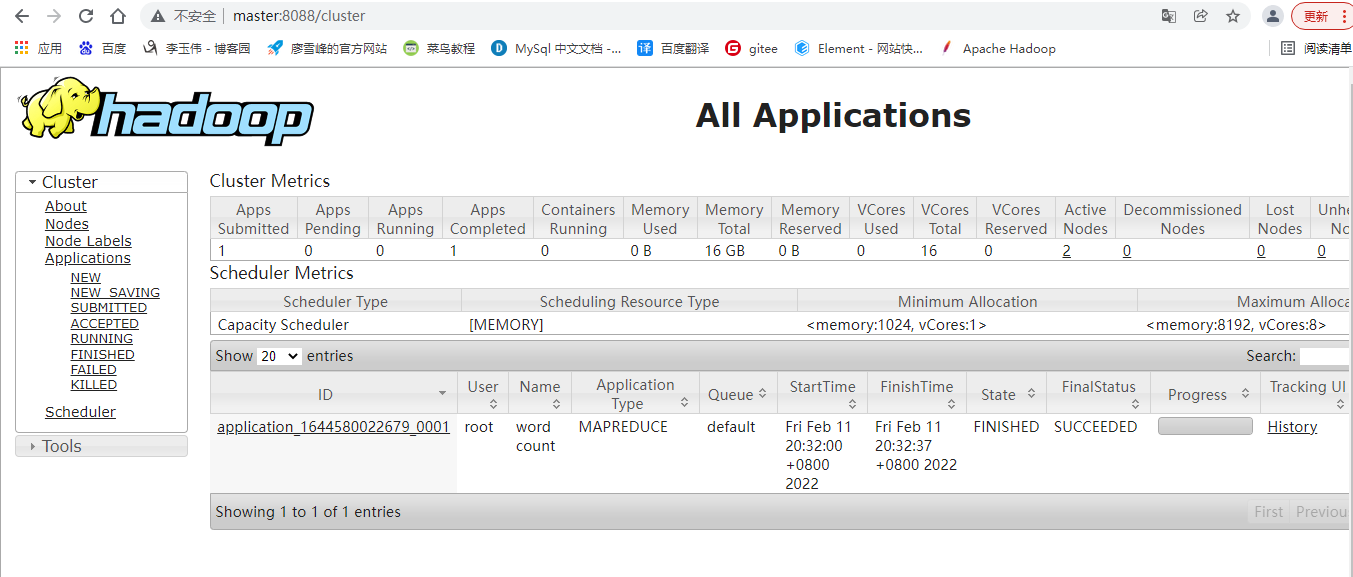The width and height of the screenshot is (1353, 577).
Task: Sort table by Queue column
Action: 738,394
